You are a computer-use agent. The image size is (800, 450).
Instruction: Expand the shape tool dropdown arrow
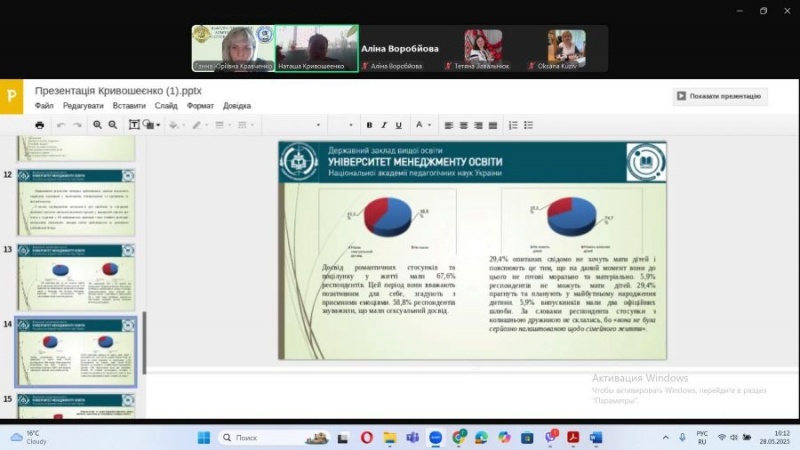coord(158,125)
